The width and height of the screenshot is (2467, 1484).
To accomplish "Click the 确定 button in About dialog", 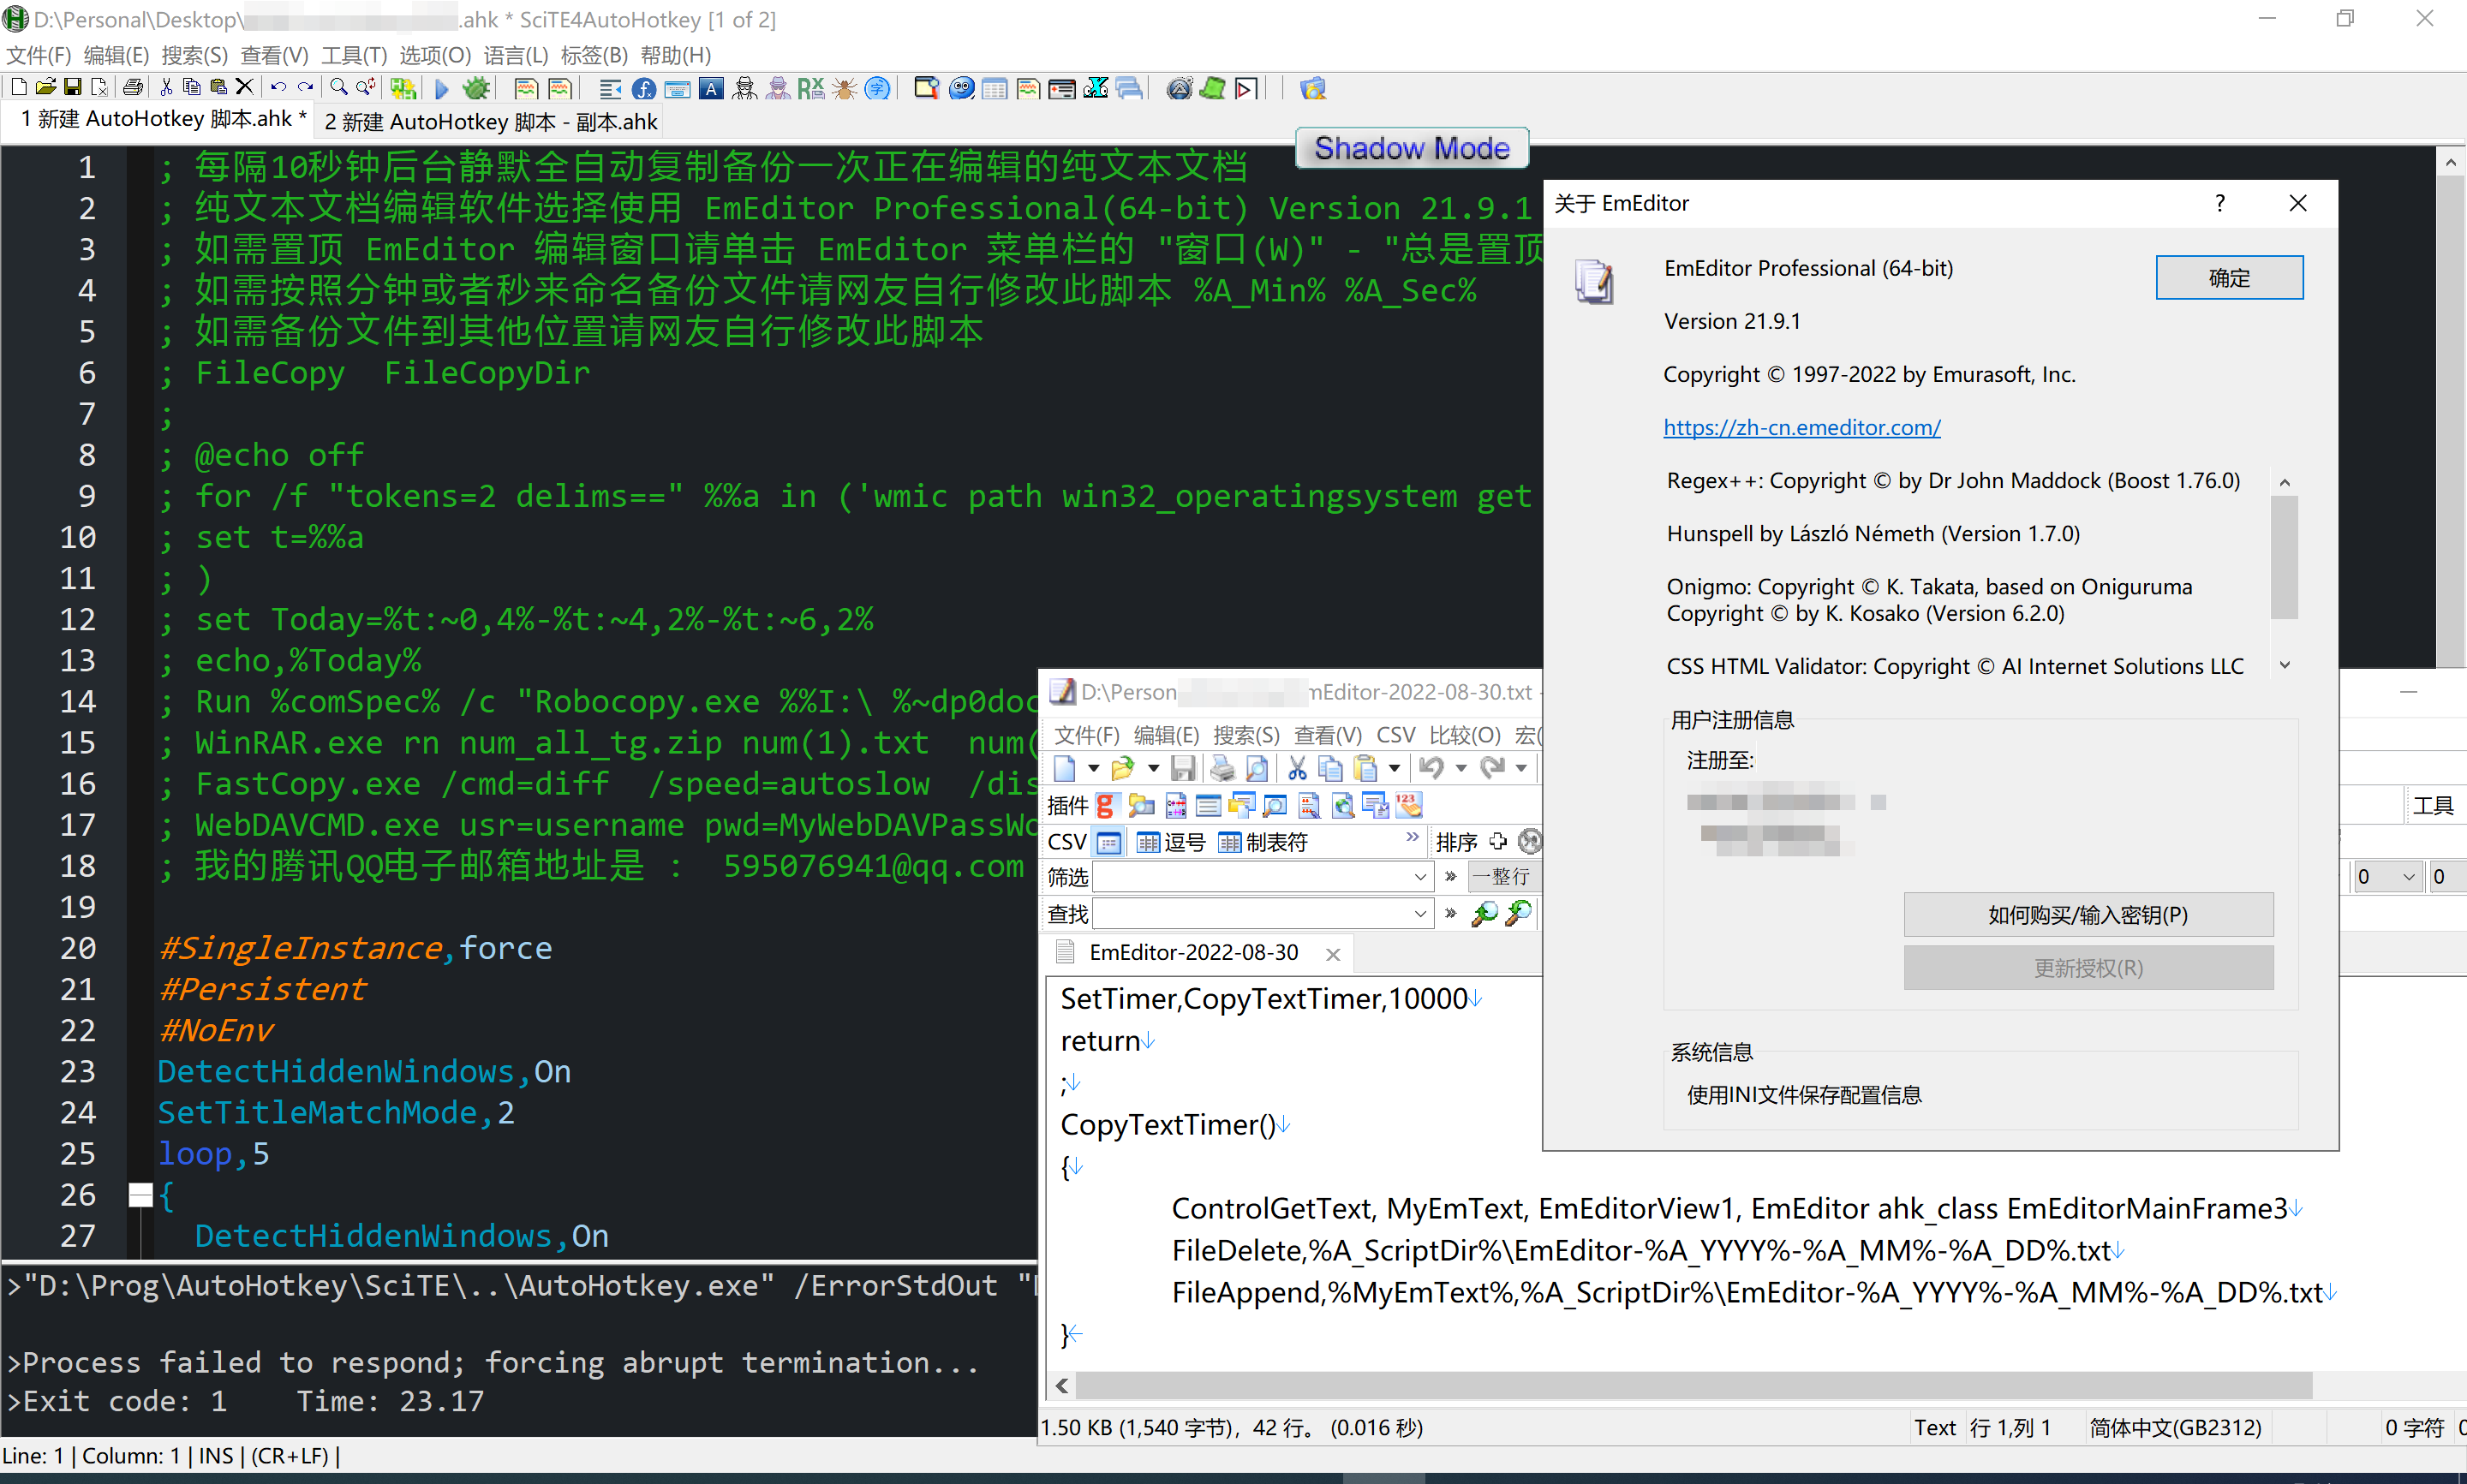I will pyautogui.click(x=2228, y=277).
